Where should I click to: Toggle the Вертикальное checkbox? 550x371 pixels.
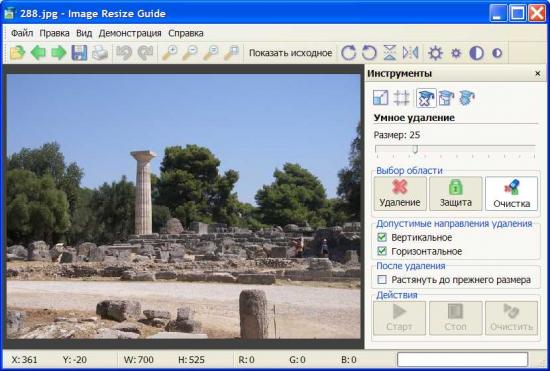pos(382,237)
